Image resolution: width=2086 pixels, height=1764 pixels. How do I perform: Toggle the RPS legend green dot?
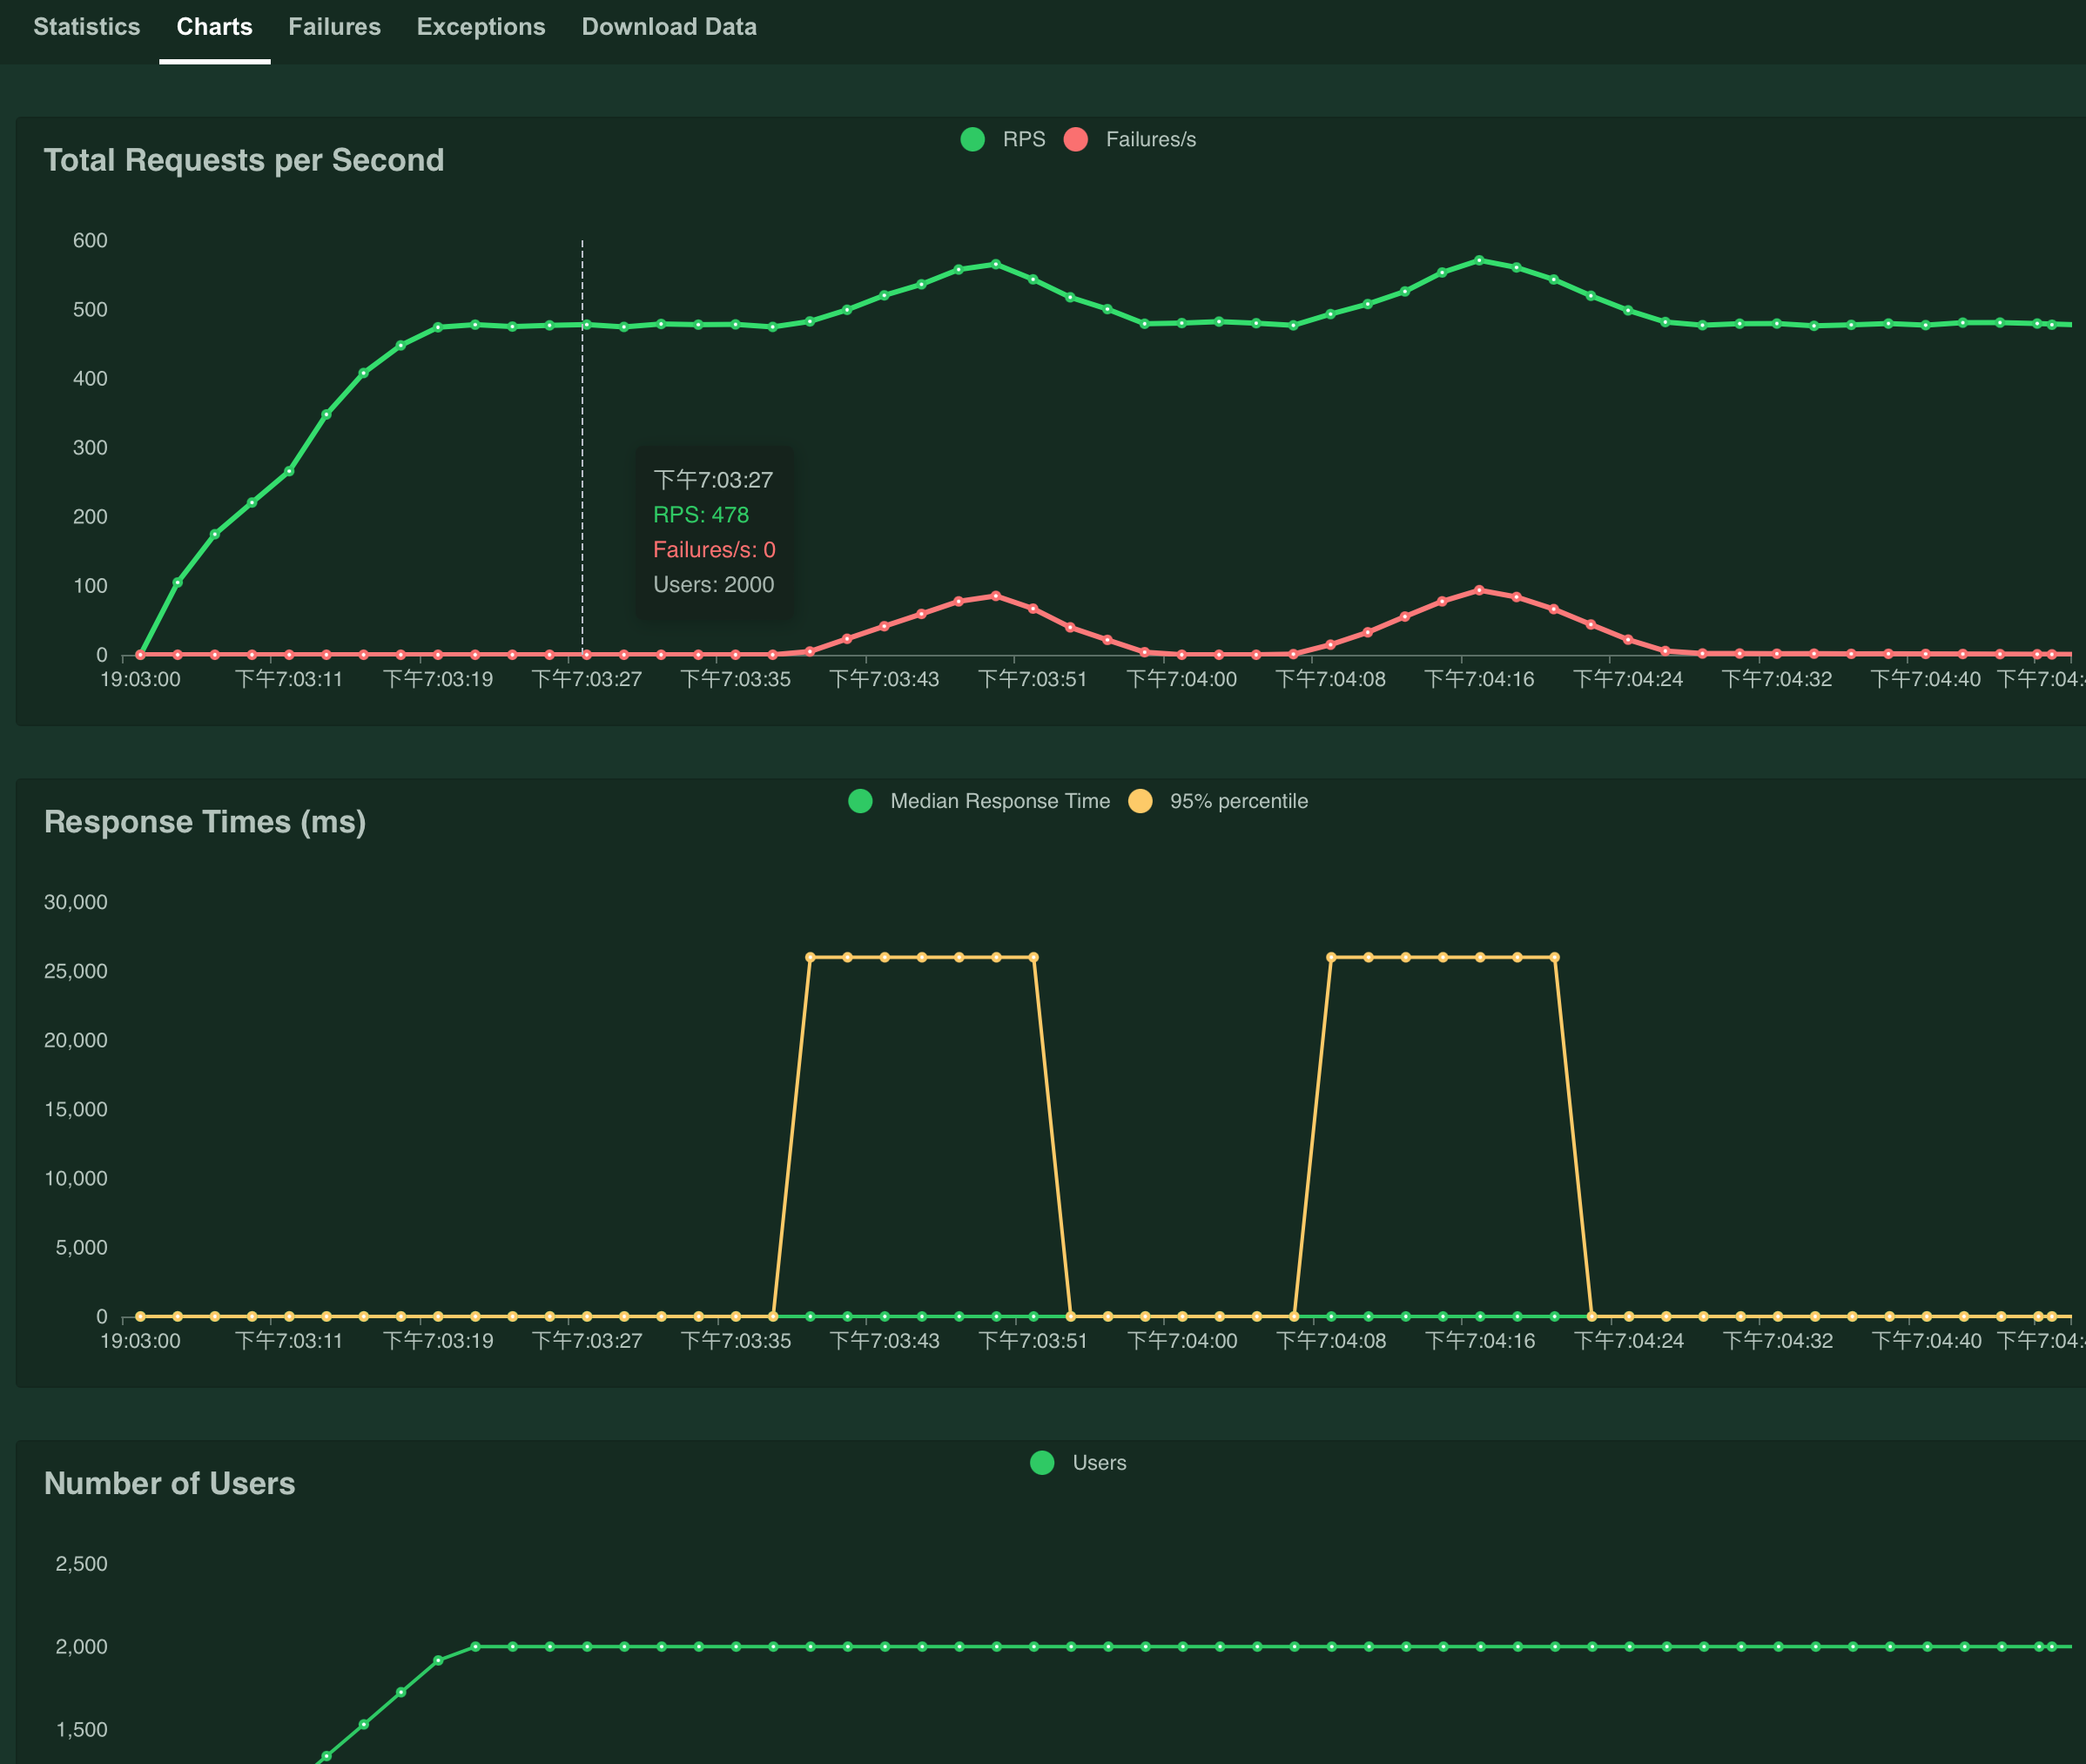click(973, 139)
